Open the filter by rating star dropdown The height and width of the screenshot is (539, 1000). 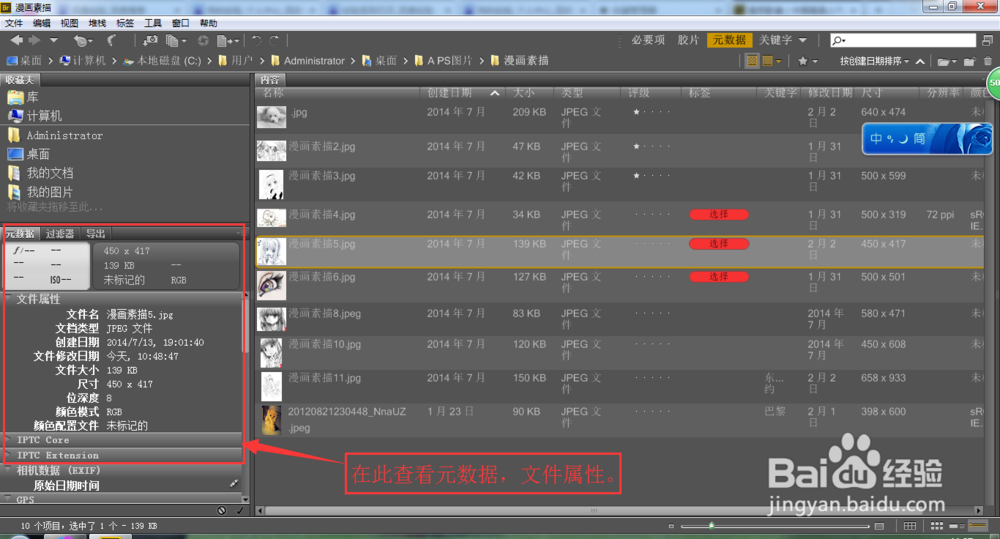coord(807,61)
